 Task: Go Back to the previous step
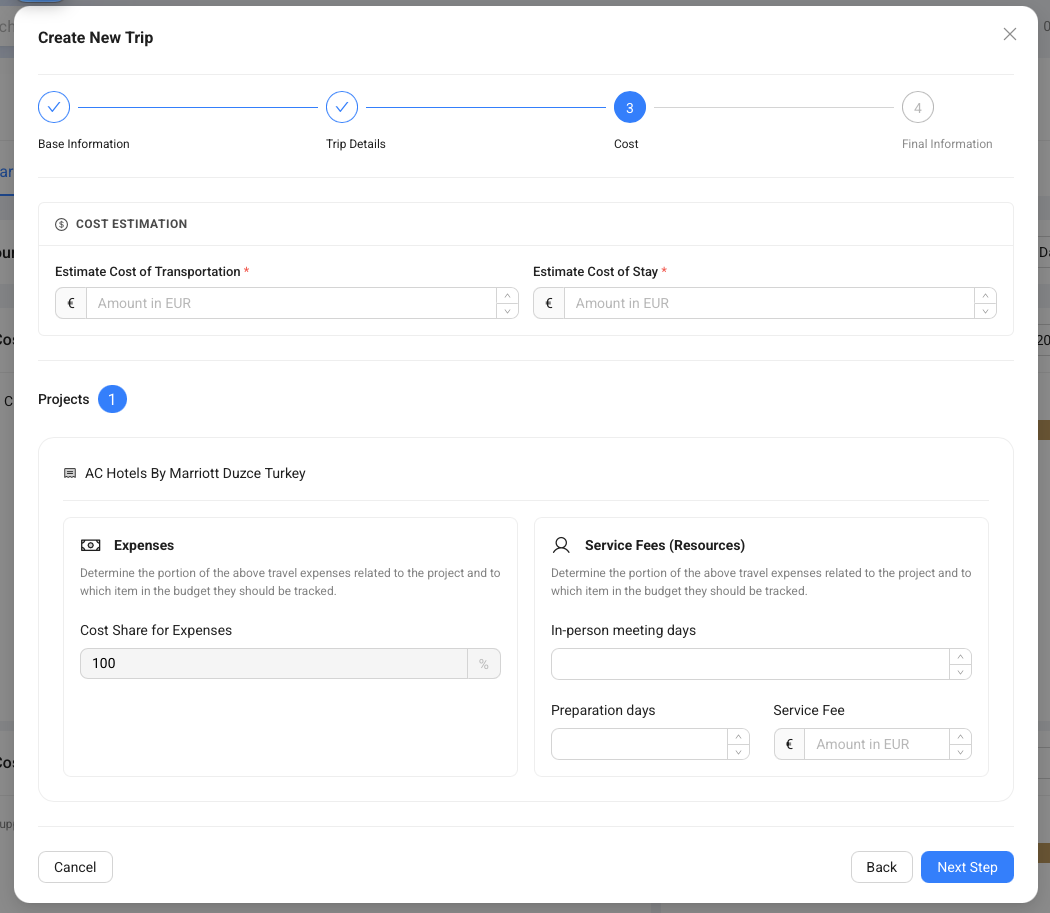[x=881, y=867]
